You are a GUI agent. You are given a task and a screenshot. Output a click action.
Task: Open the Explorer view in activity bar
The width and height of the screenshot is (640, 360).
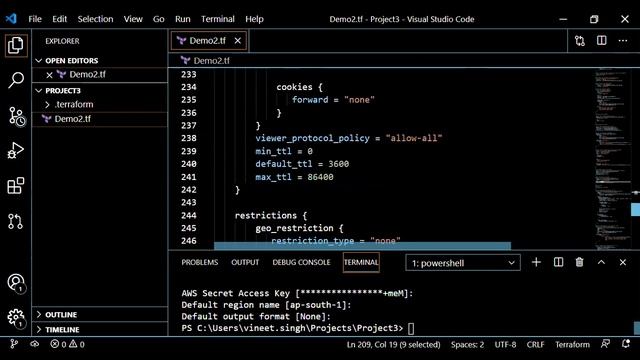(16, 45)
